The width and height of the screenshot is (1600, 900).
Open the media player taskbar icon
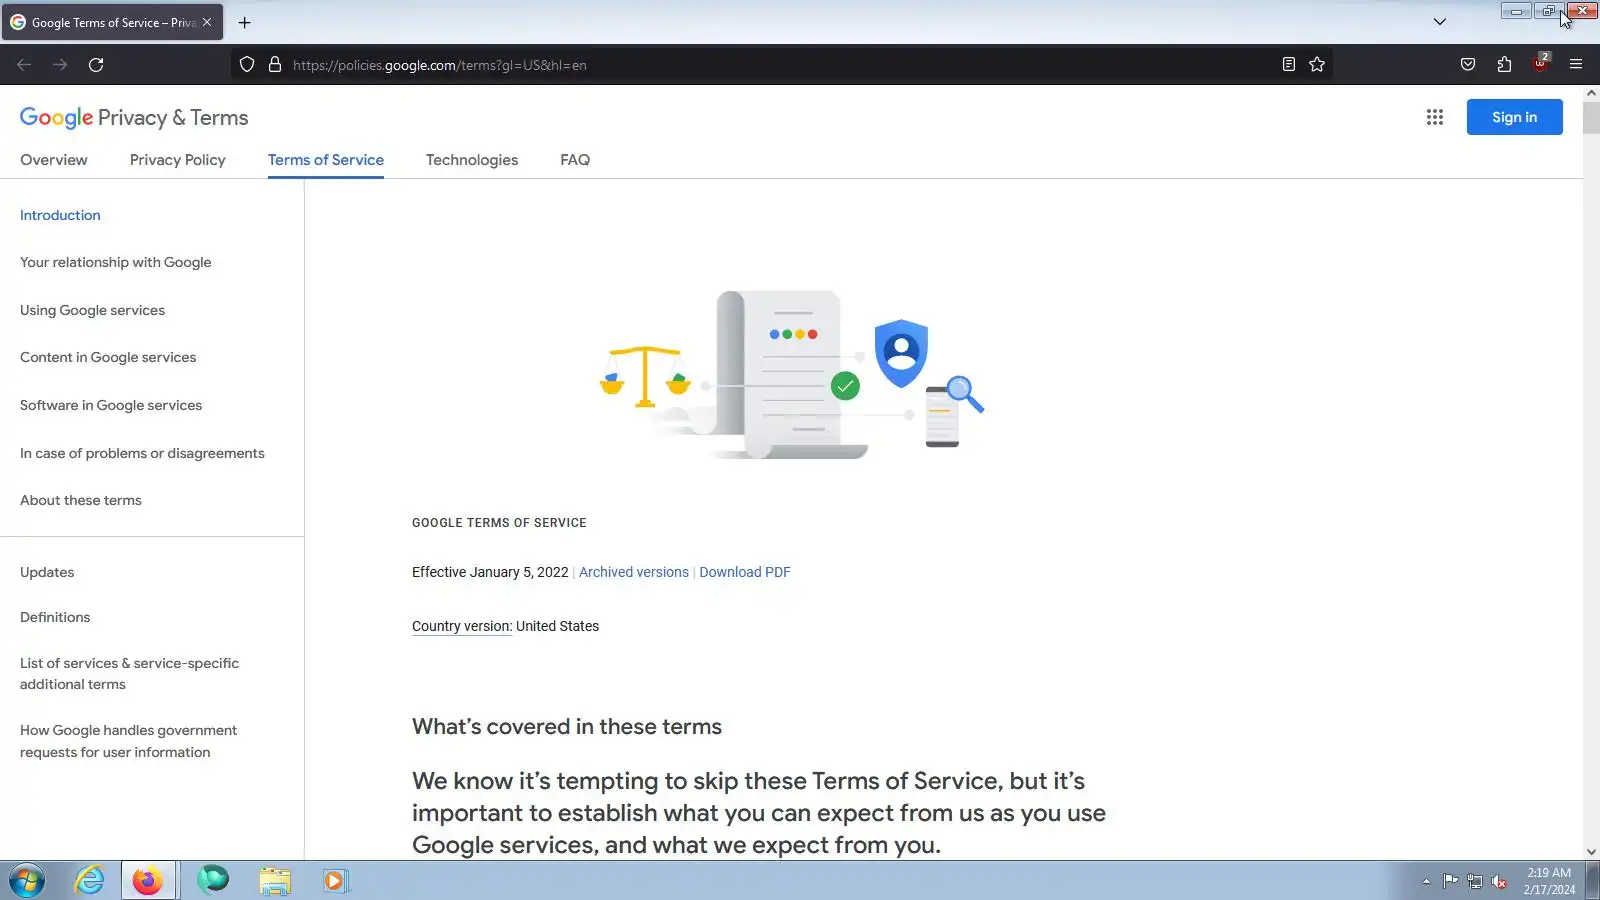coord(335,881)
